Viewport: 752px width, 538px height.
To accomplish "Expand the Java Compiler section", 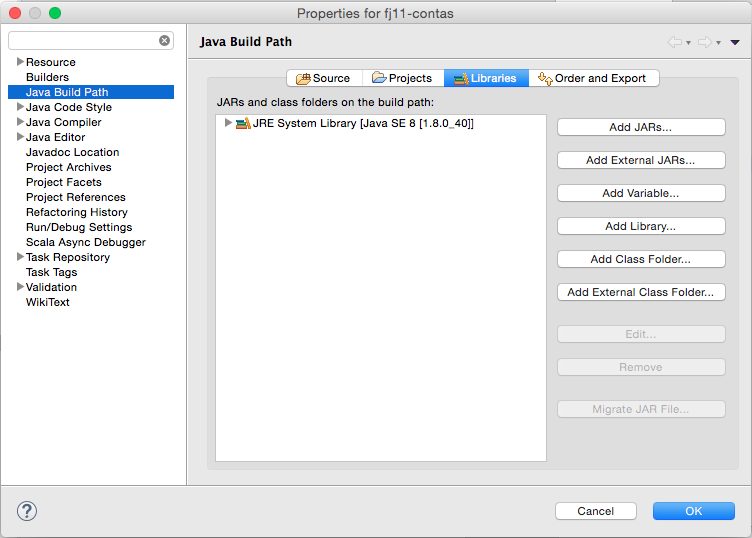I will pyautogui.click(x=19, y=122).
